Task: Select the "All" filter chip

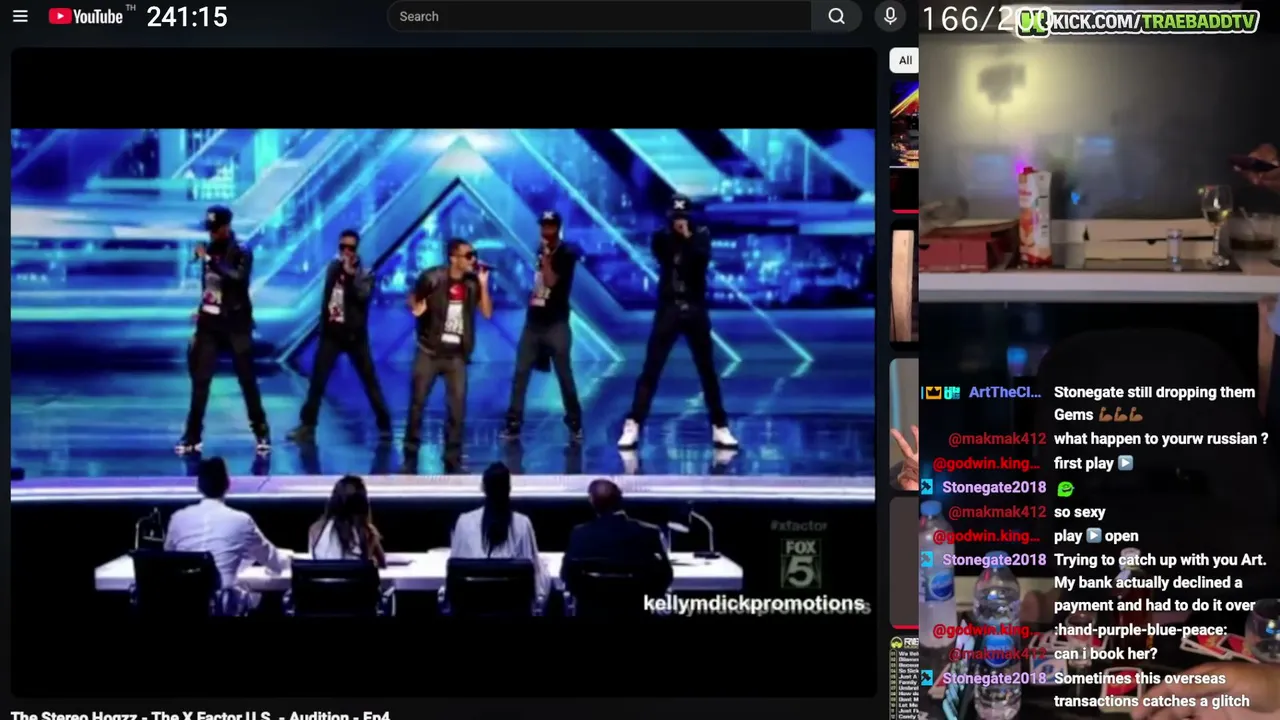Action: 905,60
